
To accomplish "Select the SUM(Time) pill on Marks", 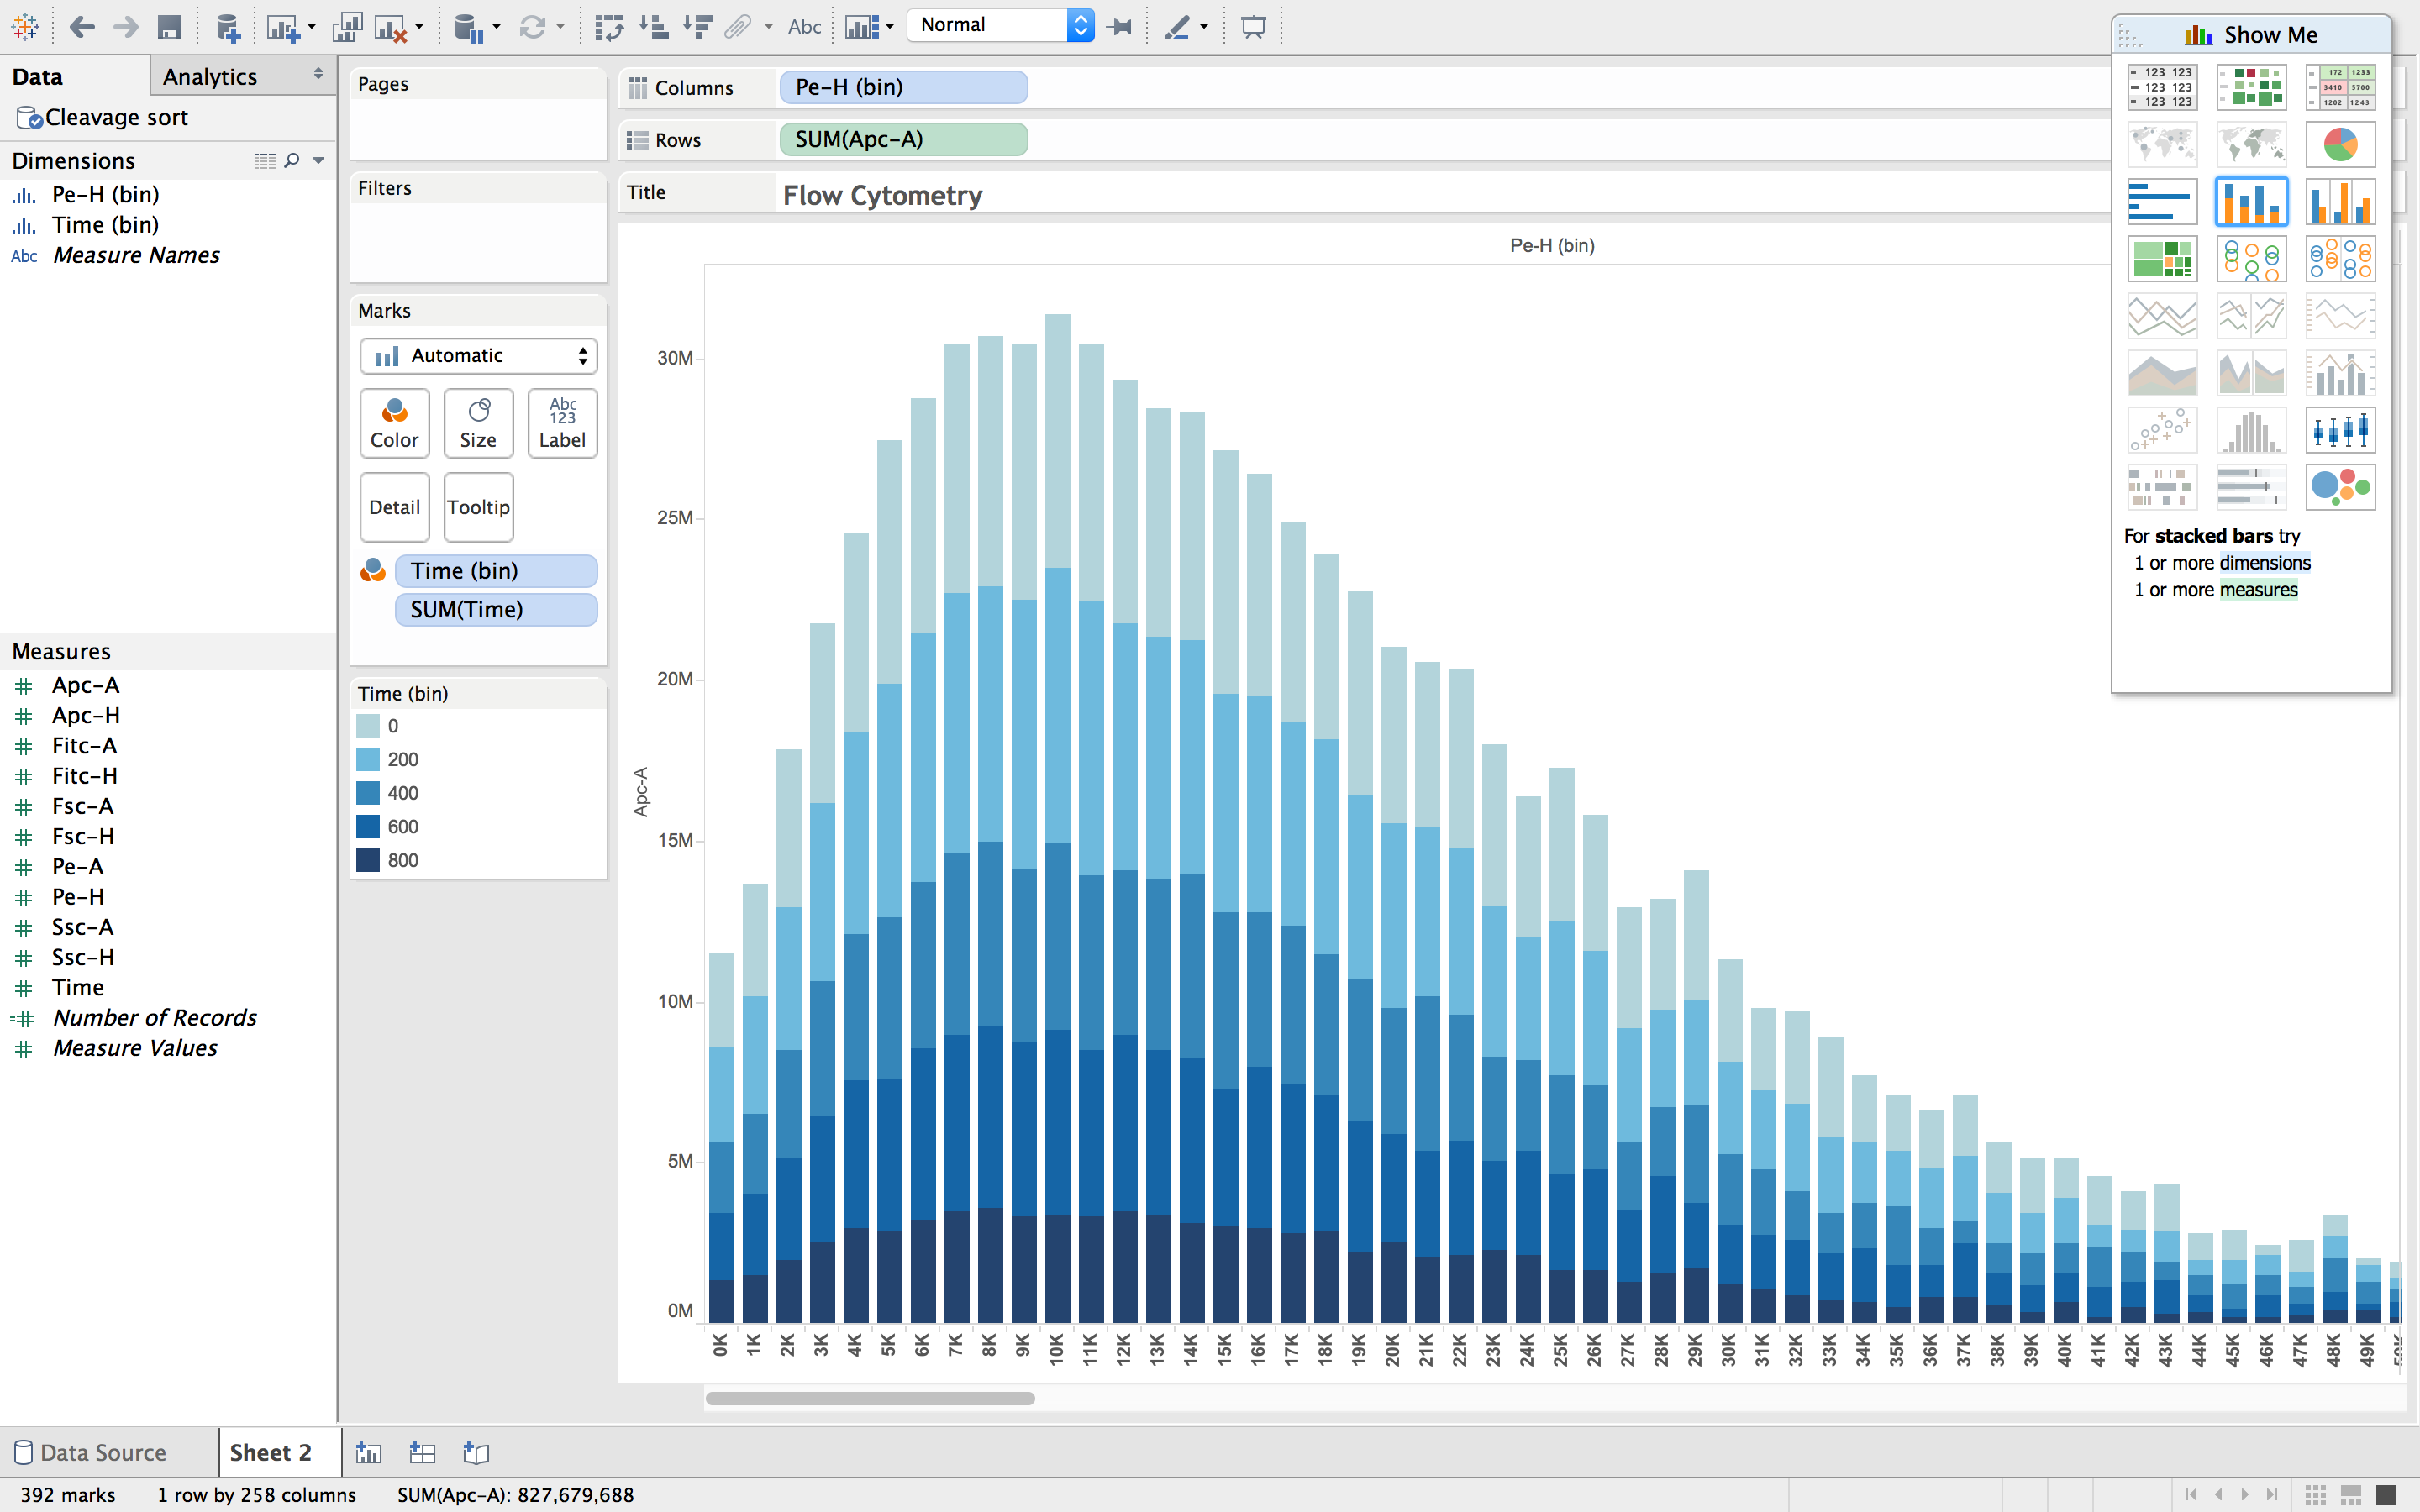I will pyautogui.click(x=496, y=610).
